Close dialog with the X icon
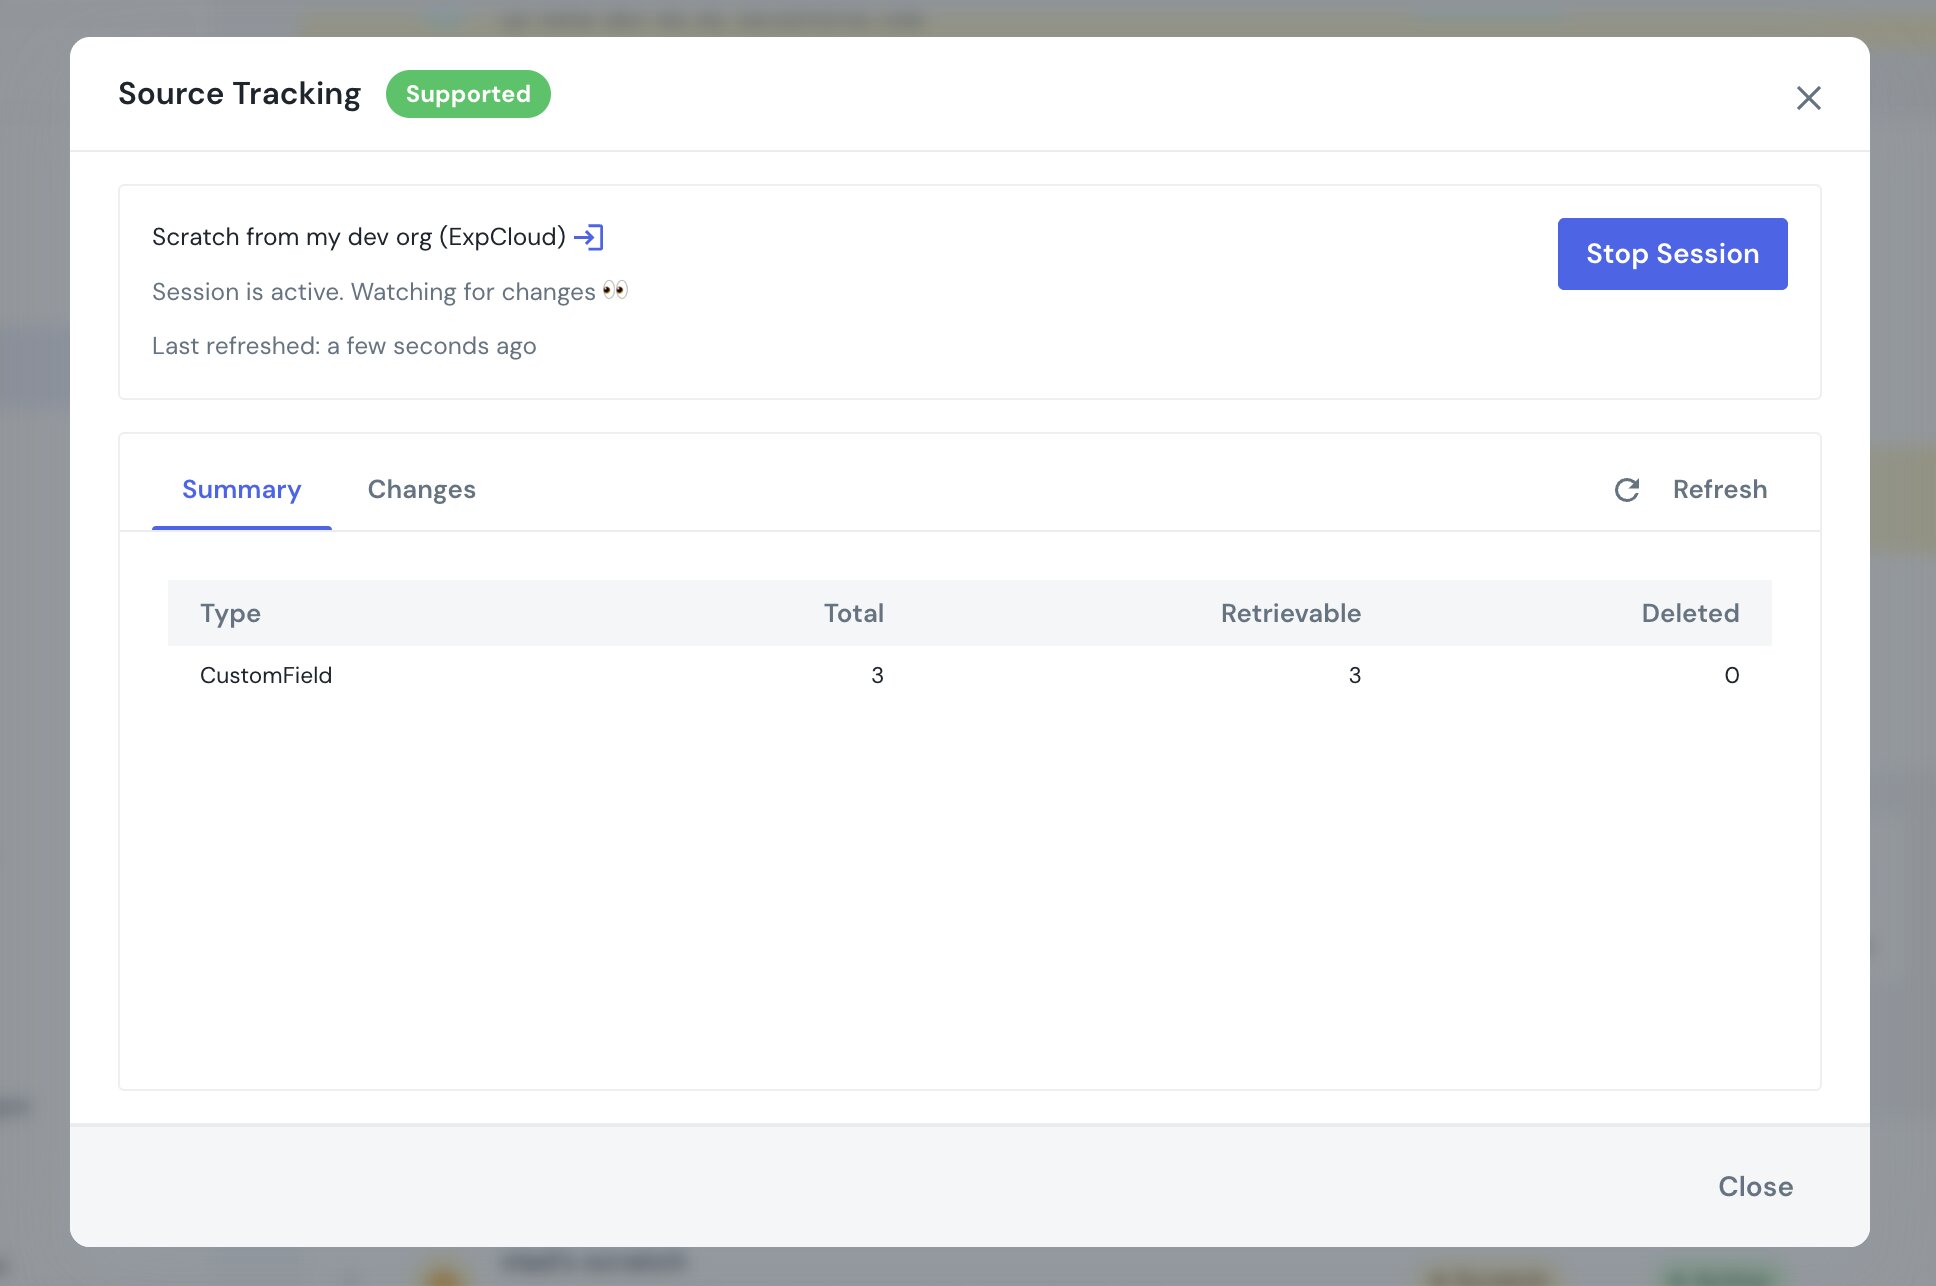Screen dimensions: 1936x1286 click(x=1808, y=98)
